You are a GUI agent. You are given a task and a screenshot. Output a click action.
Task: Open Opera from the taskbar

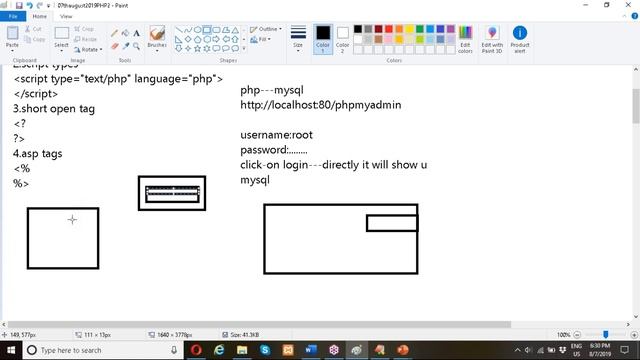[196, 350]
